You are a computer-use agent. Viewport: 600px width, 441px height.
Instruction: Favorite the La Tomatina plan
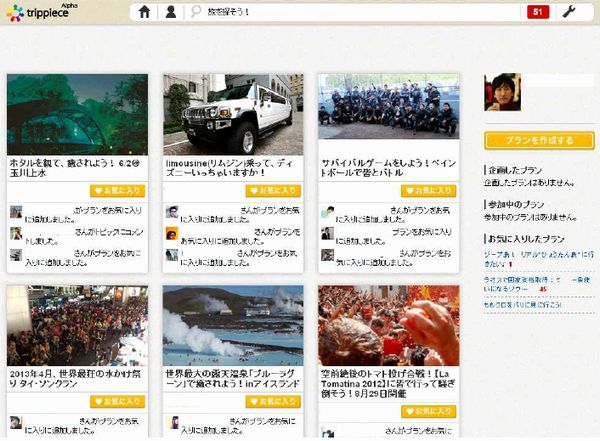429,412
